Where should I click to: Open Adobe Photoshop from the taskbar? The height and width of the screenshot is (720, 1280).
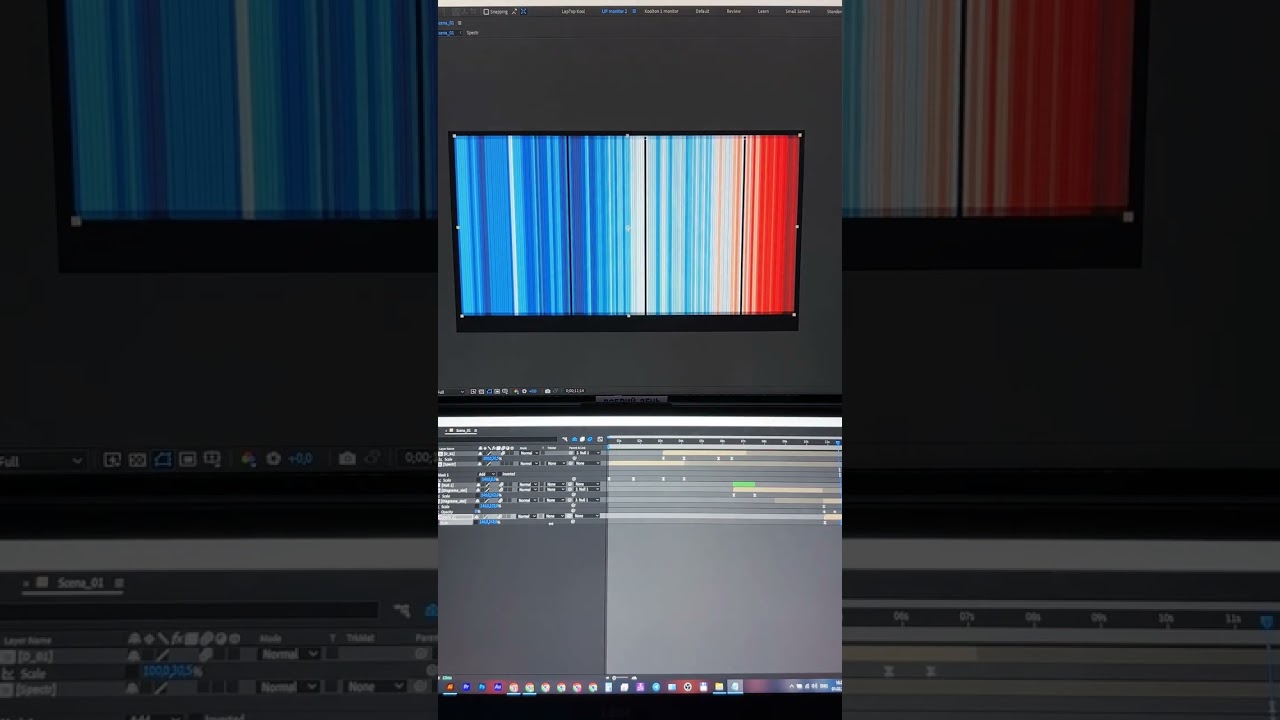tap(482, 687)
